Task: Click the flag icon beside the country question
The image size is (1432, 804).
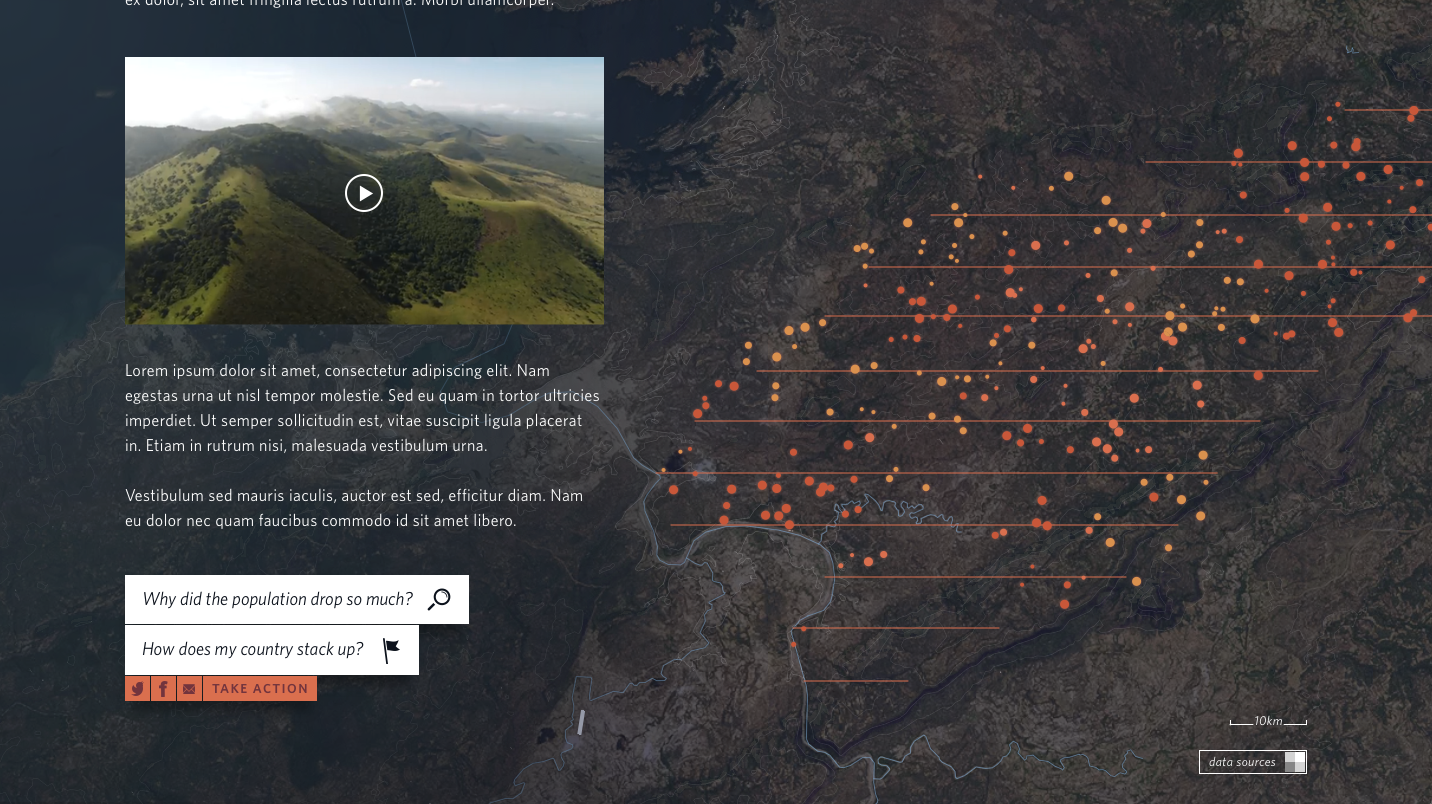Action: click(391, 650)
